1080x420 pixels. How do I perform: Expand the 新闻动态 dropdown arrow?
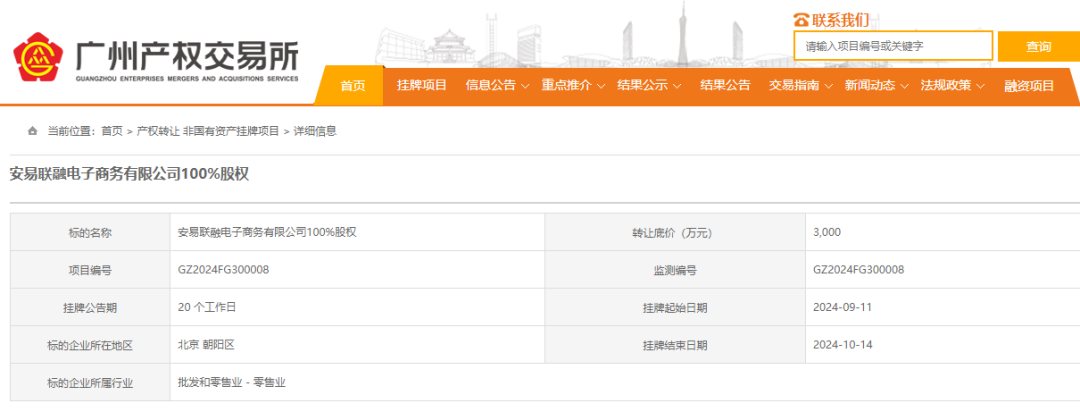click(x=904, y=86)
